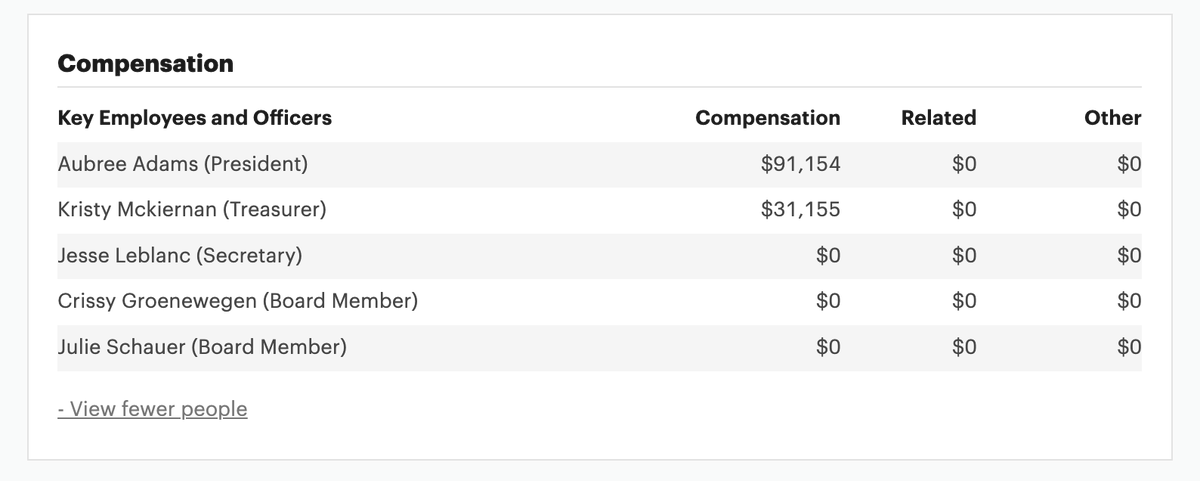
Task: Click the Compensation section title
Action: (146, 64)
